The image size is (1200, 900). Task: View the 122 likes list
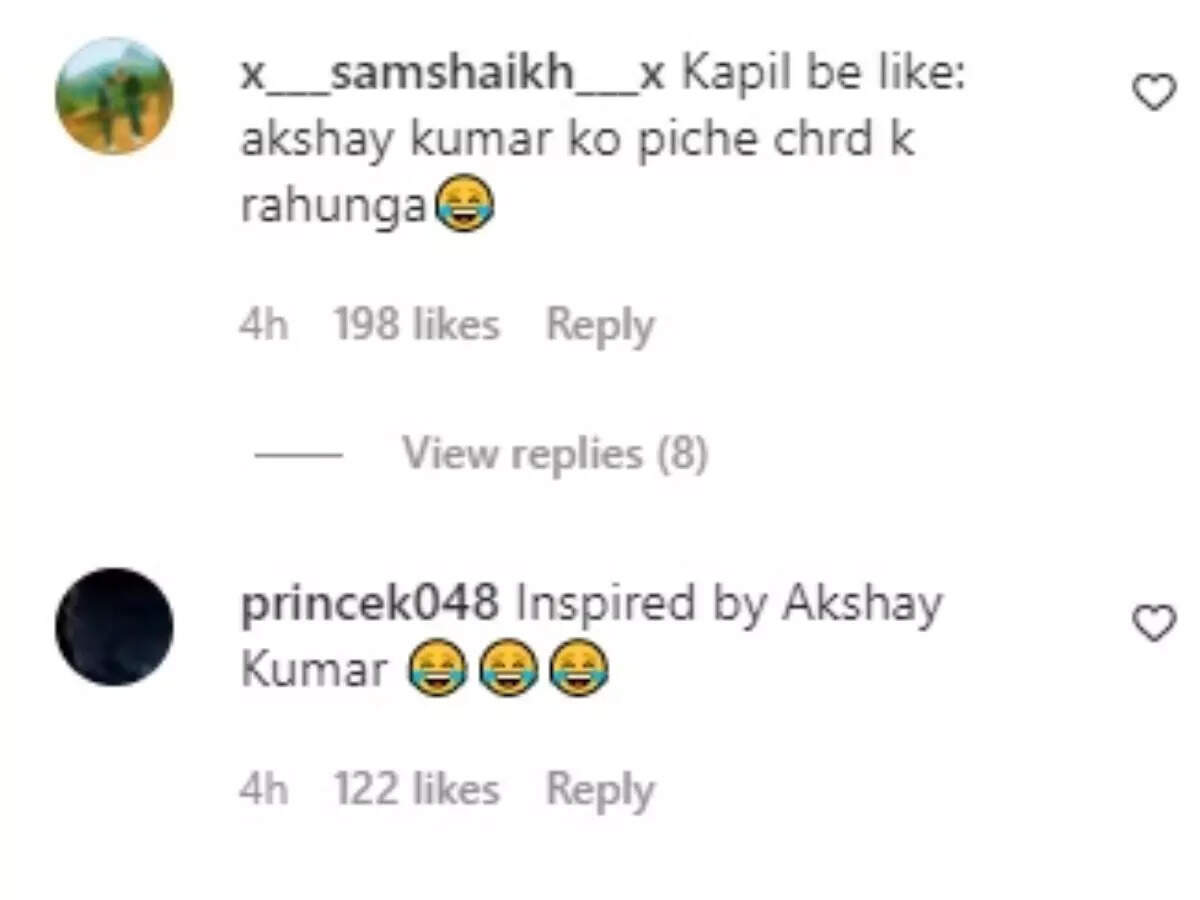[416, 790]
